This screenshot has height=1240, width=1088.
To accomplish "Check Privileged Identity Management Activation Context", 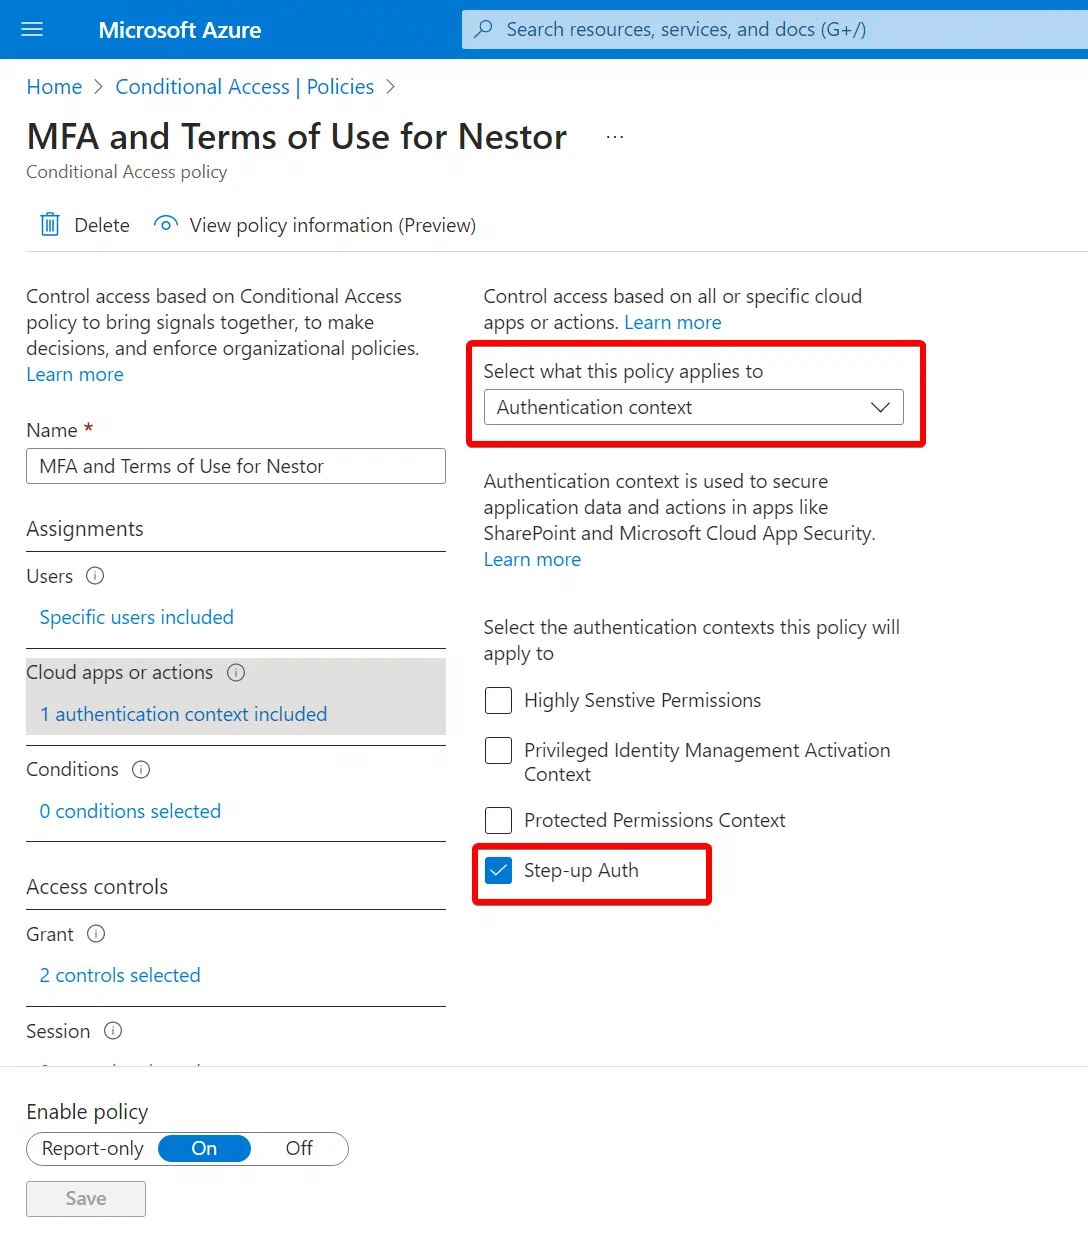I will pyautogui.click(x=498, y=750).
